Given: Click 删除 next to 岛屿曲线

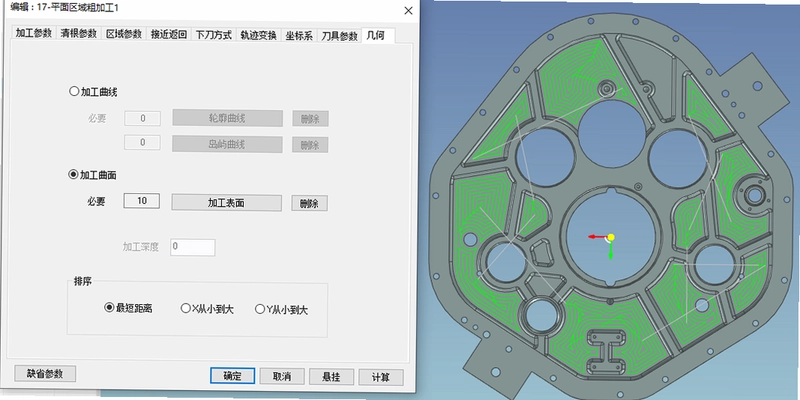Looking at the screenshot, I should tap(310, 145).
